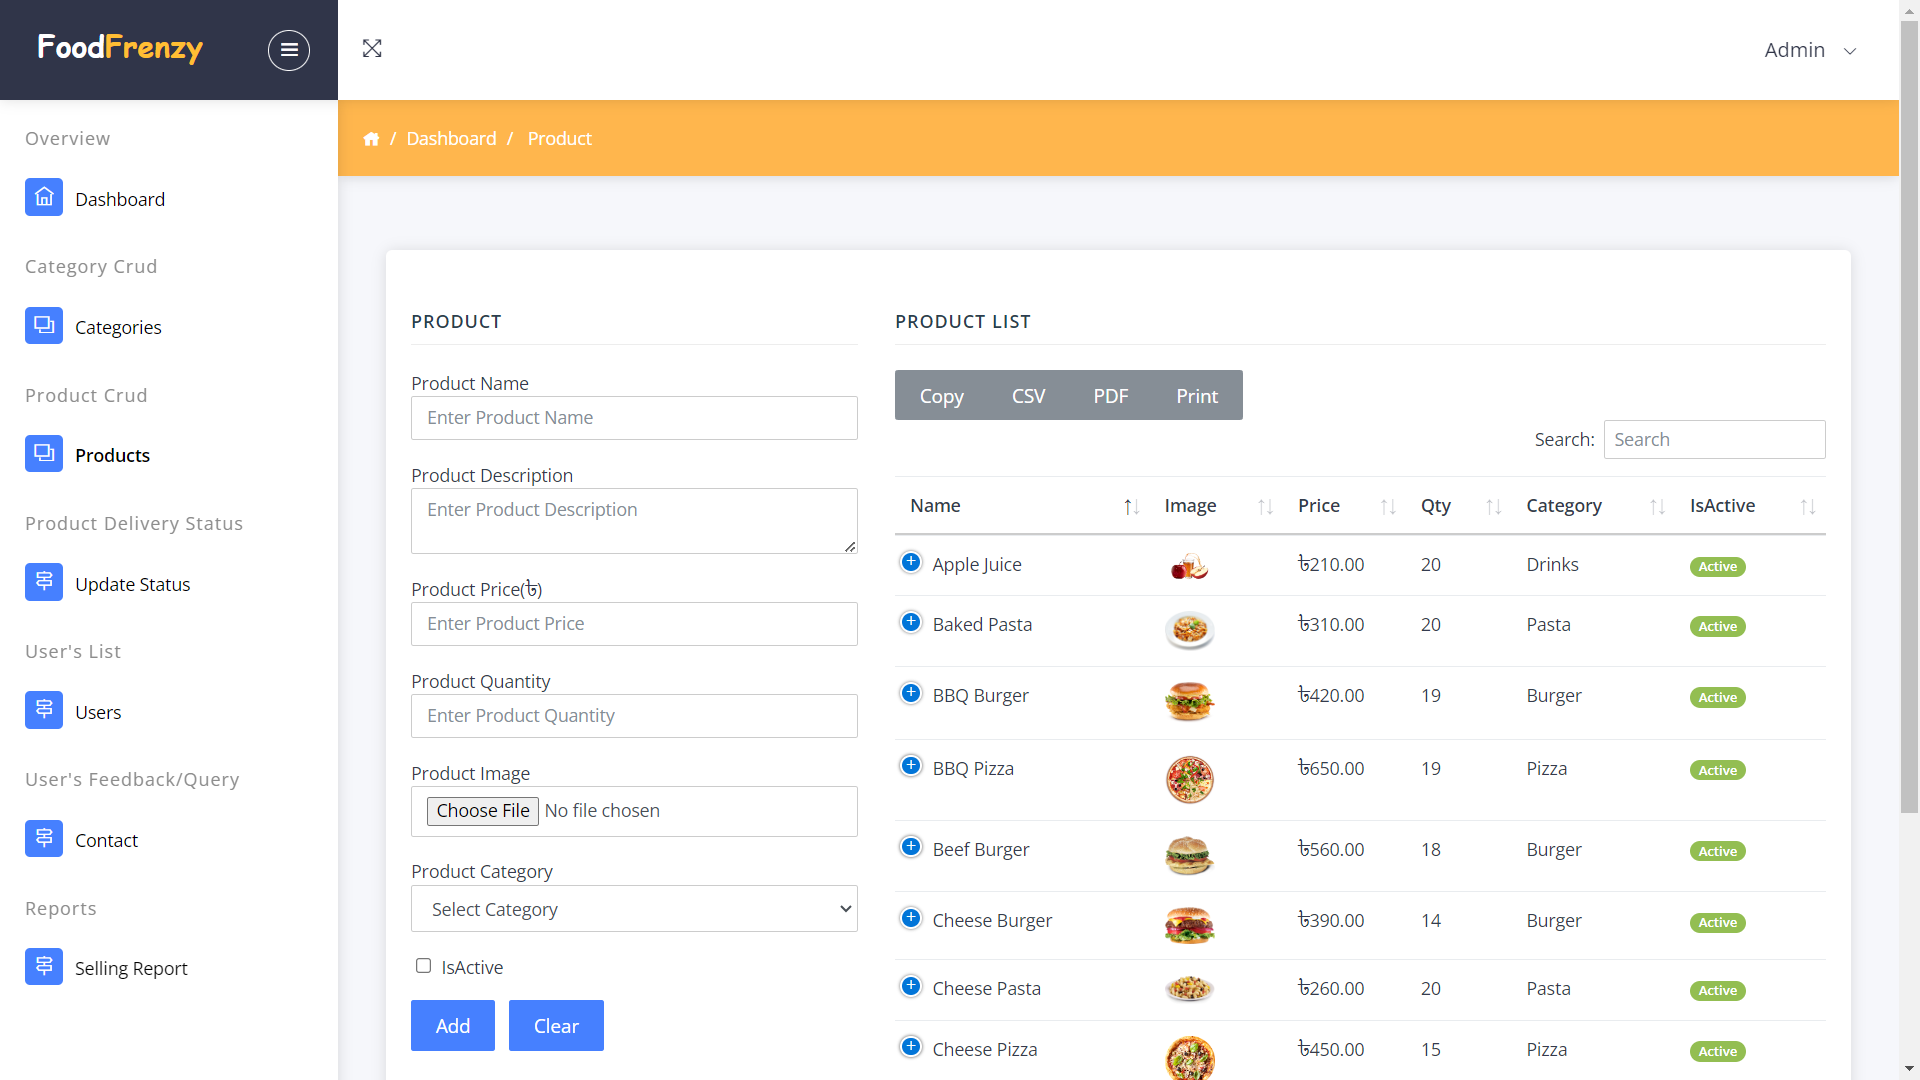Open the FoodFrenzy home icon in breadcrumb
This screenshot has height=1080, width=1920.
click(x=371, y=138)
